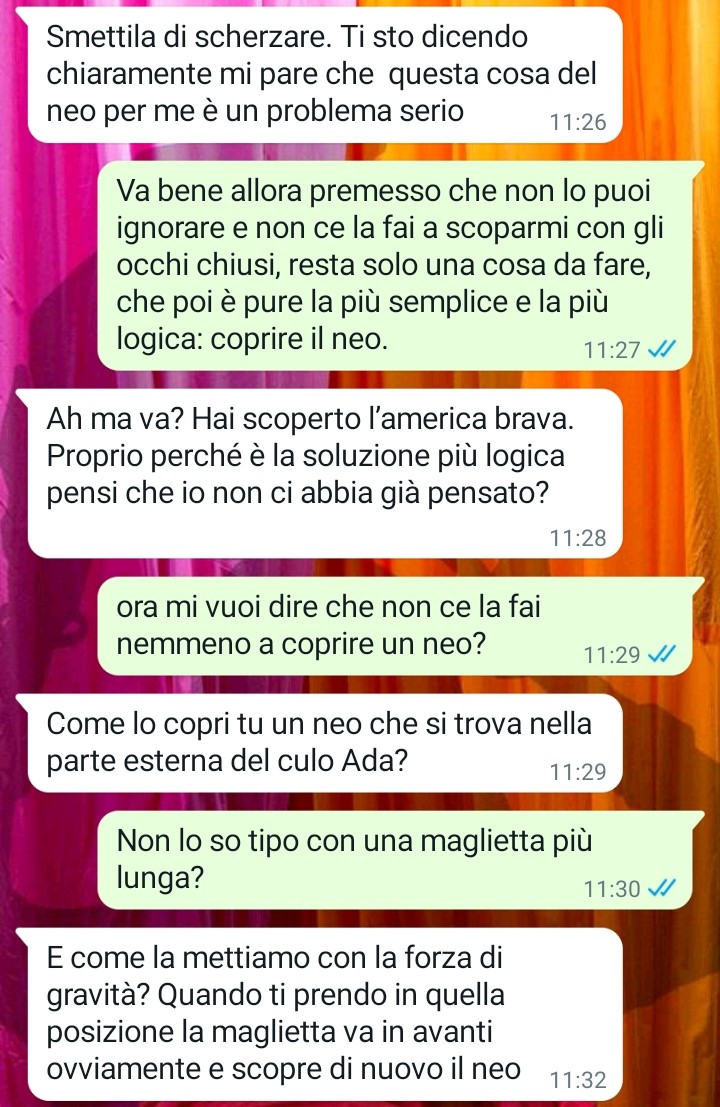Tap the double-check read receipt at 11:27

[662, 349]
